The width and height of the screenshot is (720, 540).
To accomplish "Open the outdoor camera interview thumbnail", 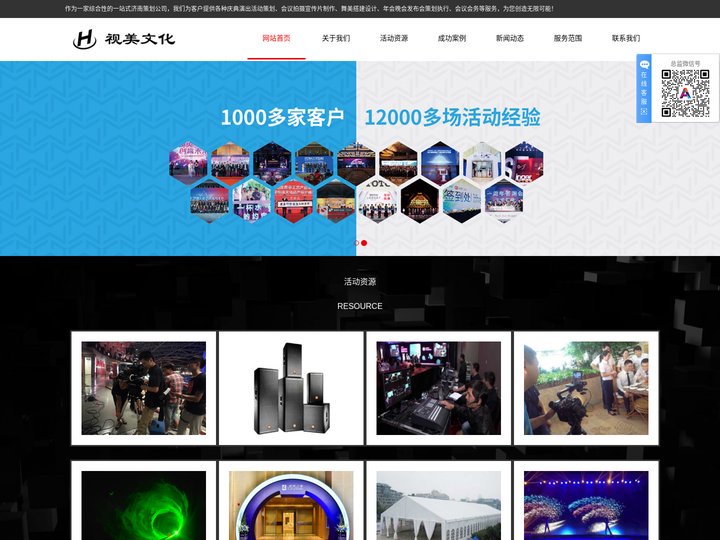I will tap(586, 388).
